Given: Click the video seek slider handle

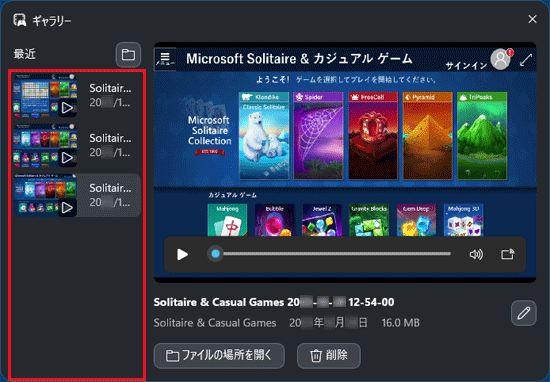Looking at the screenshot, I should 216,254.
